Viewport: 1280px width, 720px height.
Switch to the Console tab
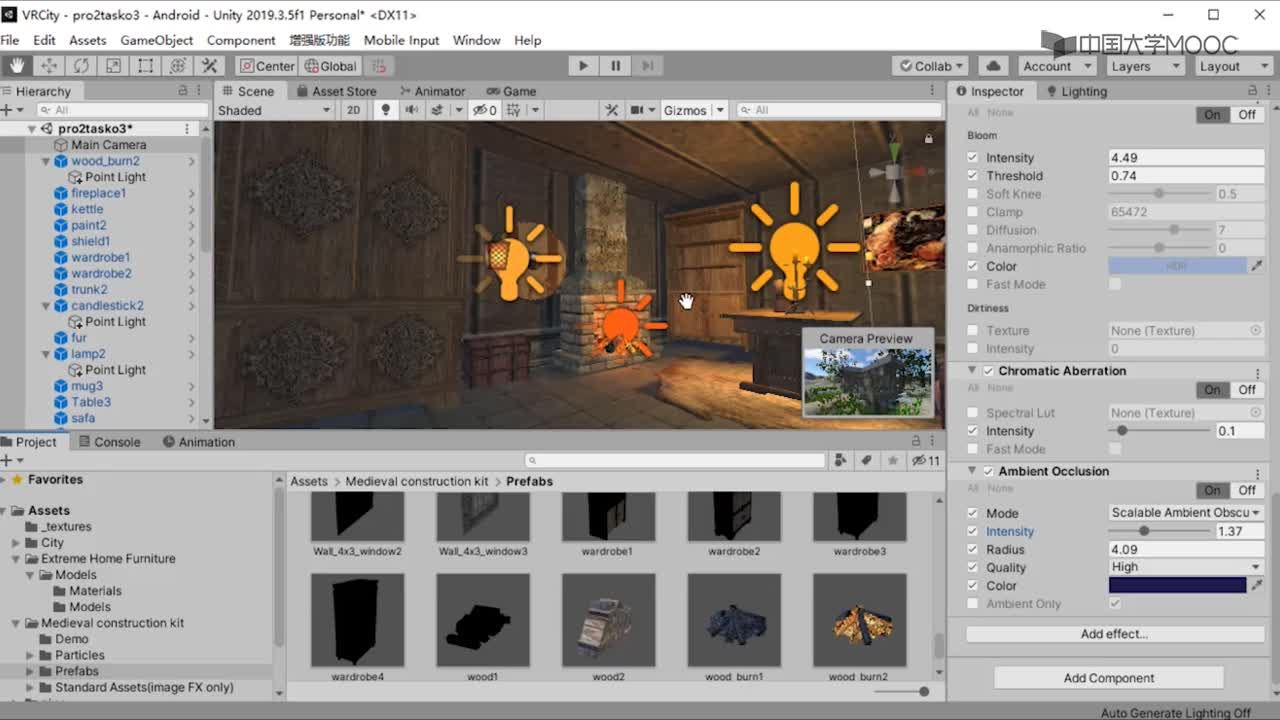pos(109,442)
